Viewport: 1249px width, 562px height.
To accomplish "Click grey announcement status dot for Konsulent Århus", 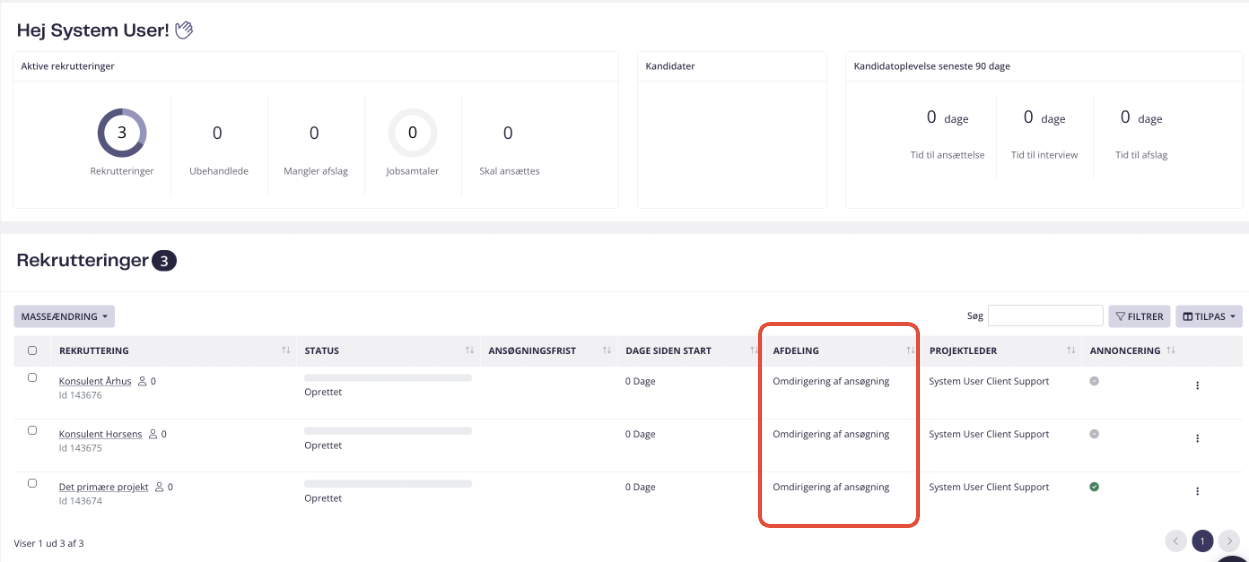I will pyautogui.click(x=1094, y=381).
